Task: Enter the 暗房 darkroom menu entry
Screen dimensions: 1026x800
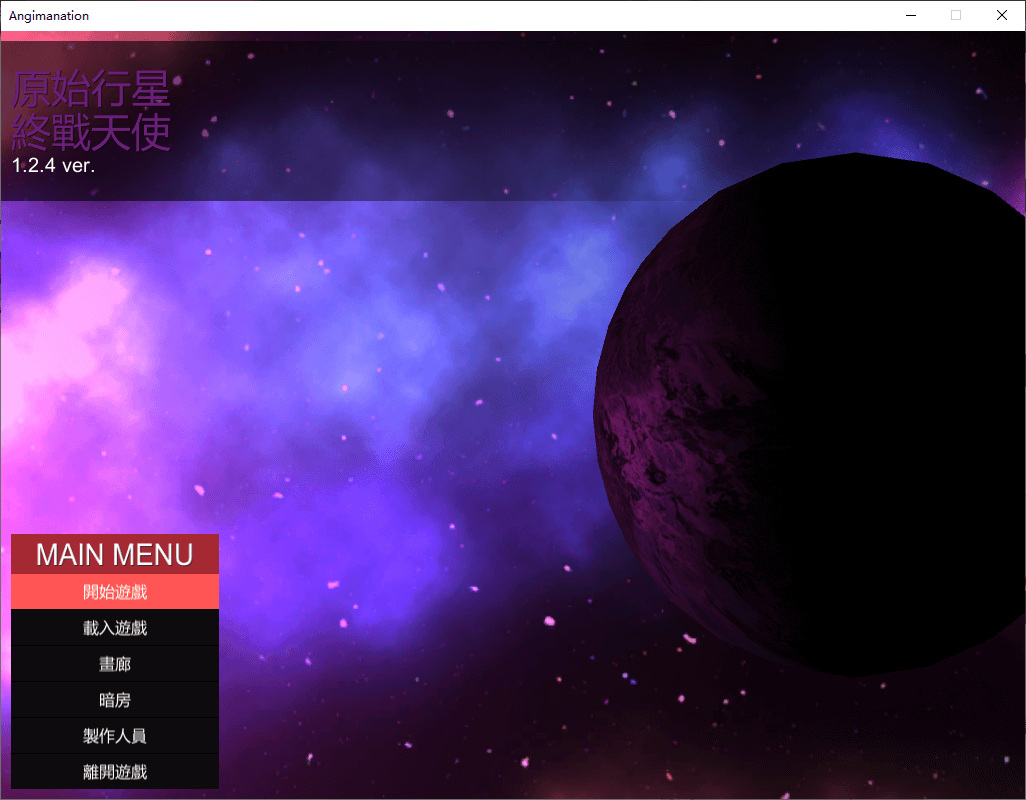Action: point(115,700)
